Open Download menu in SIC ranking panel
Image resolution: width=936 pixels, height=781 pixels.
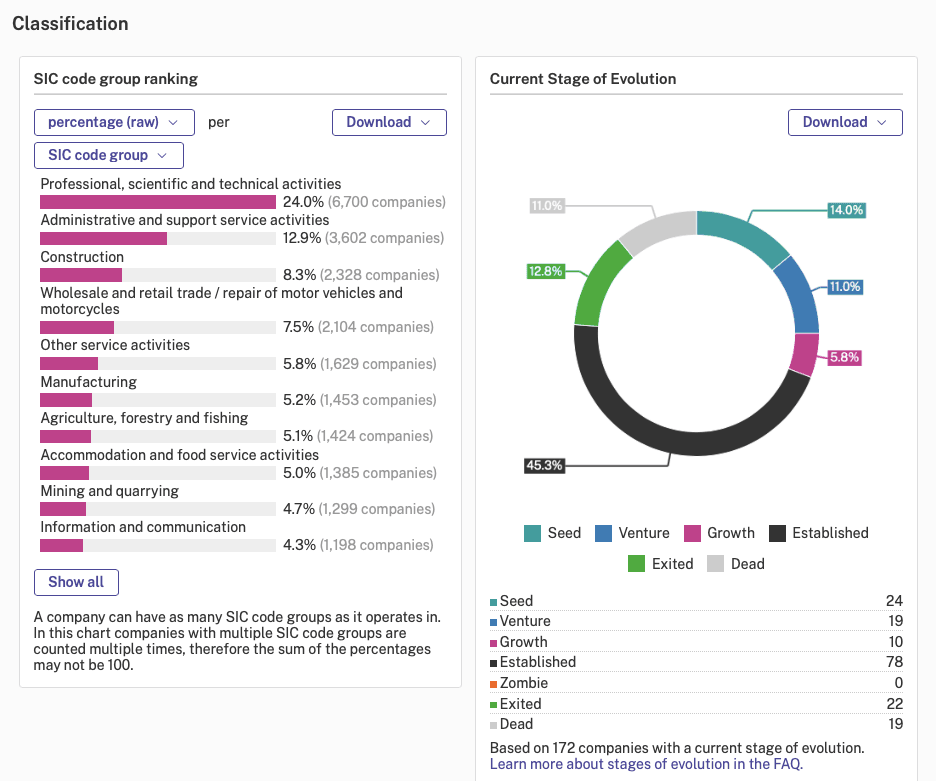pos(389,122)
